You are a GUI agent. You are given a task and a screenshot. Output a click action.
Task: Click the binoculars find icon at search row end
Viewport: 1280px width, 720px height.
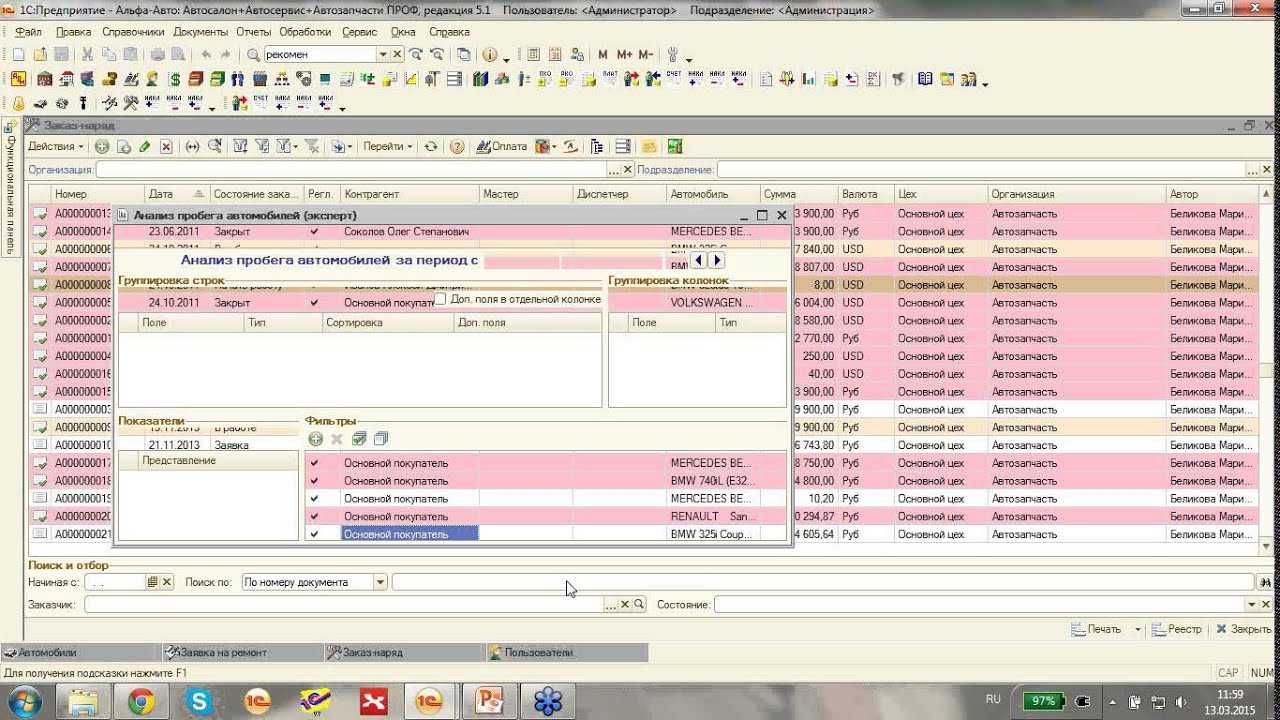tap(1266, 582)
